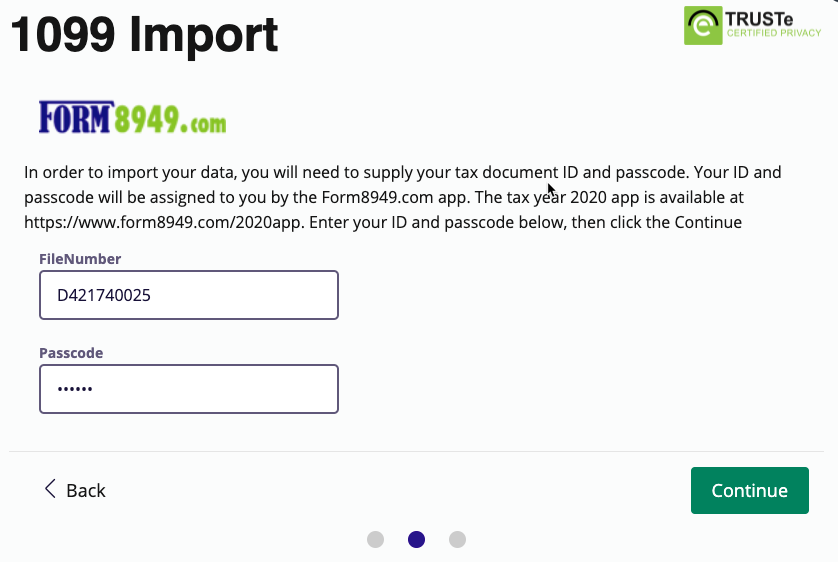The width and height of the screenshot is (838, 562).
Task: Select the first gray step indicator dot
Action: tap(376, 540)
